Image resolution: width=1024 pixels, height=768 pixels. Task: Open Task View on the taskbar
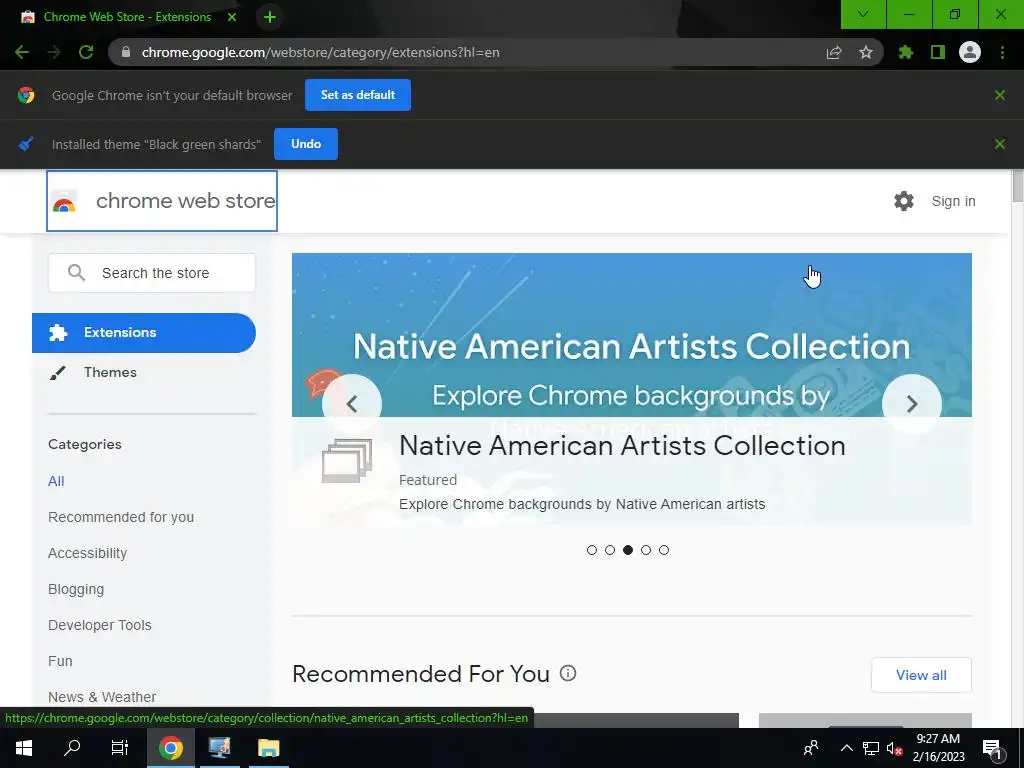click(120, 748)
